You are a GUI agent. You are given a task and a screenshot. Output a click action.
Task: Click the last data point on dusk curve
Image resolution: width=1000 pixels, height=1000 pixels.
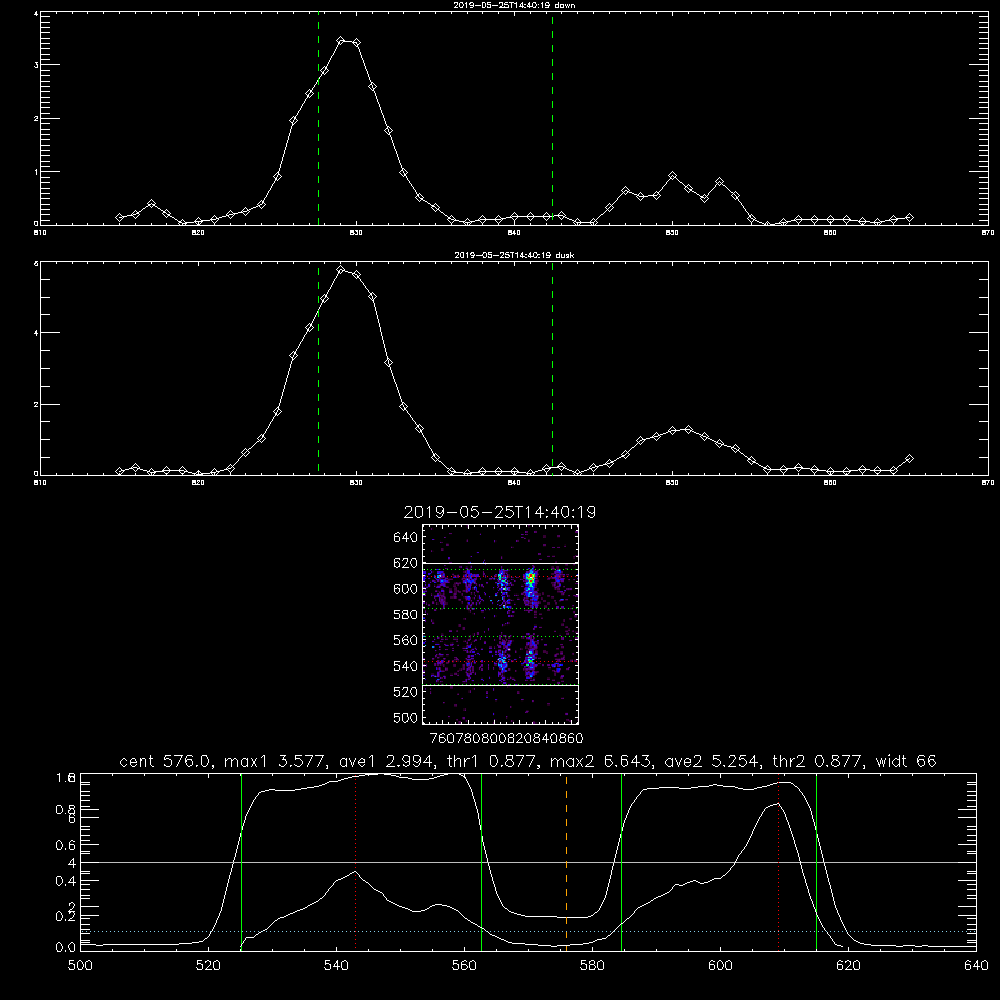909,459
